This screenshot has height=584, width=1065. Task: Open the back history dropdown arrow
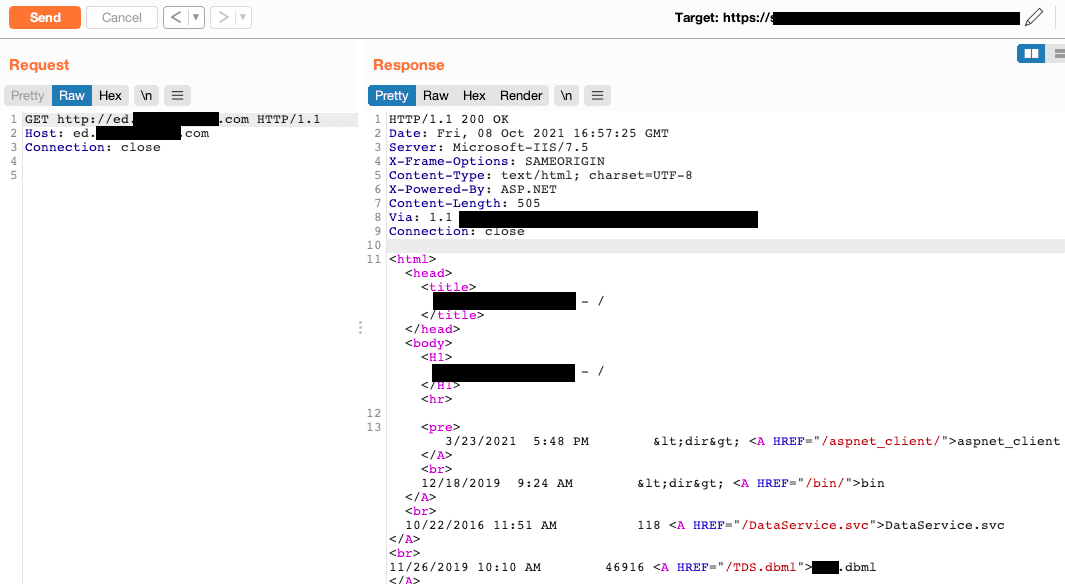196,17
